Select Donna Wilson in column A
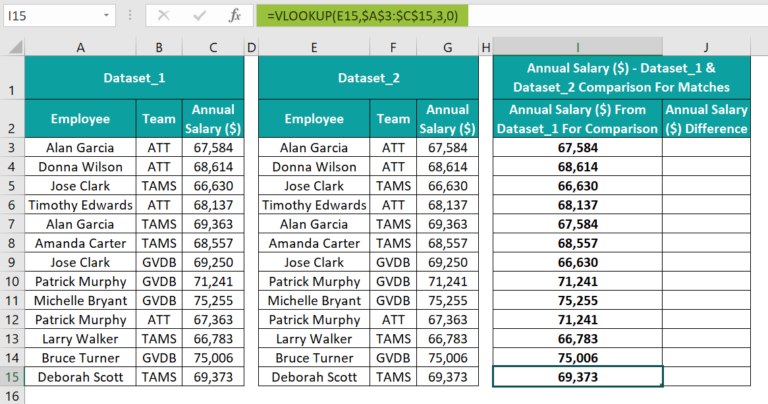The height and width of the screenshot is (404, 768). (80, 166)
